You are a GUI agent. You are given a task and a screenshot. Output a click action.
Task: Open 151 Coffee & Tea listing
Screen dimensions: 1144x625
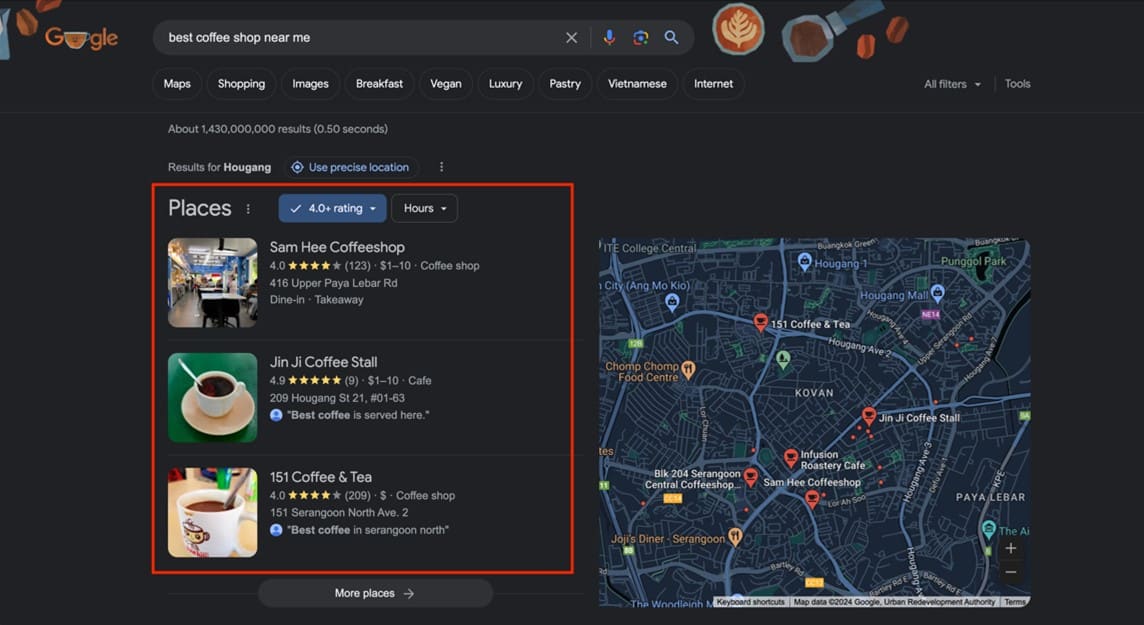pos(321,477)
